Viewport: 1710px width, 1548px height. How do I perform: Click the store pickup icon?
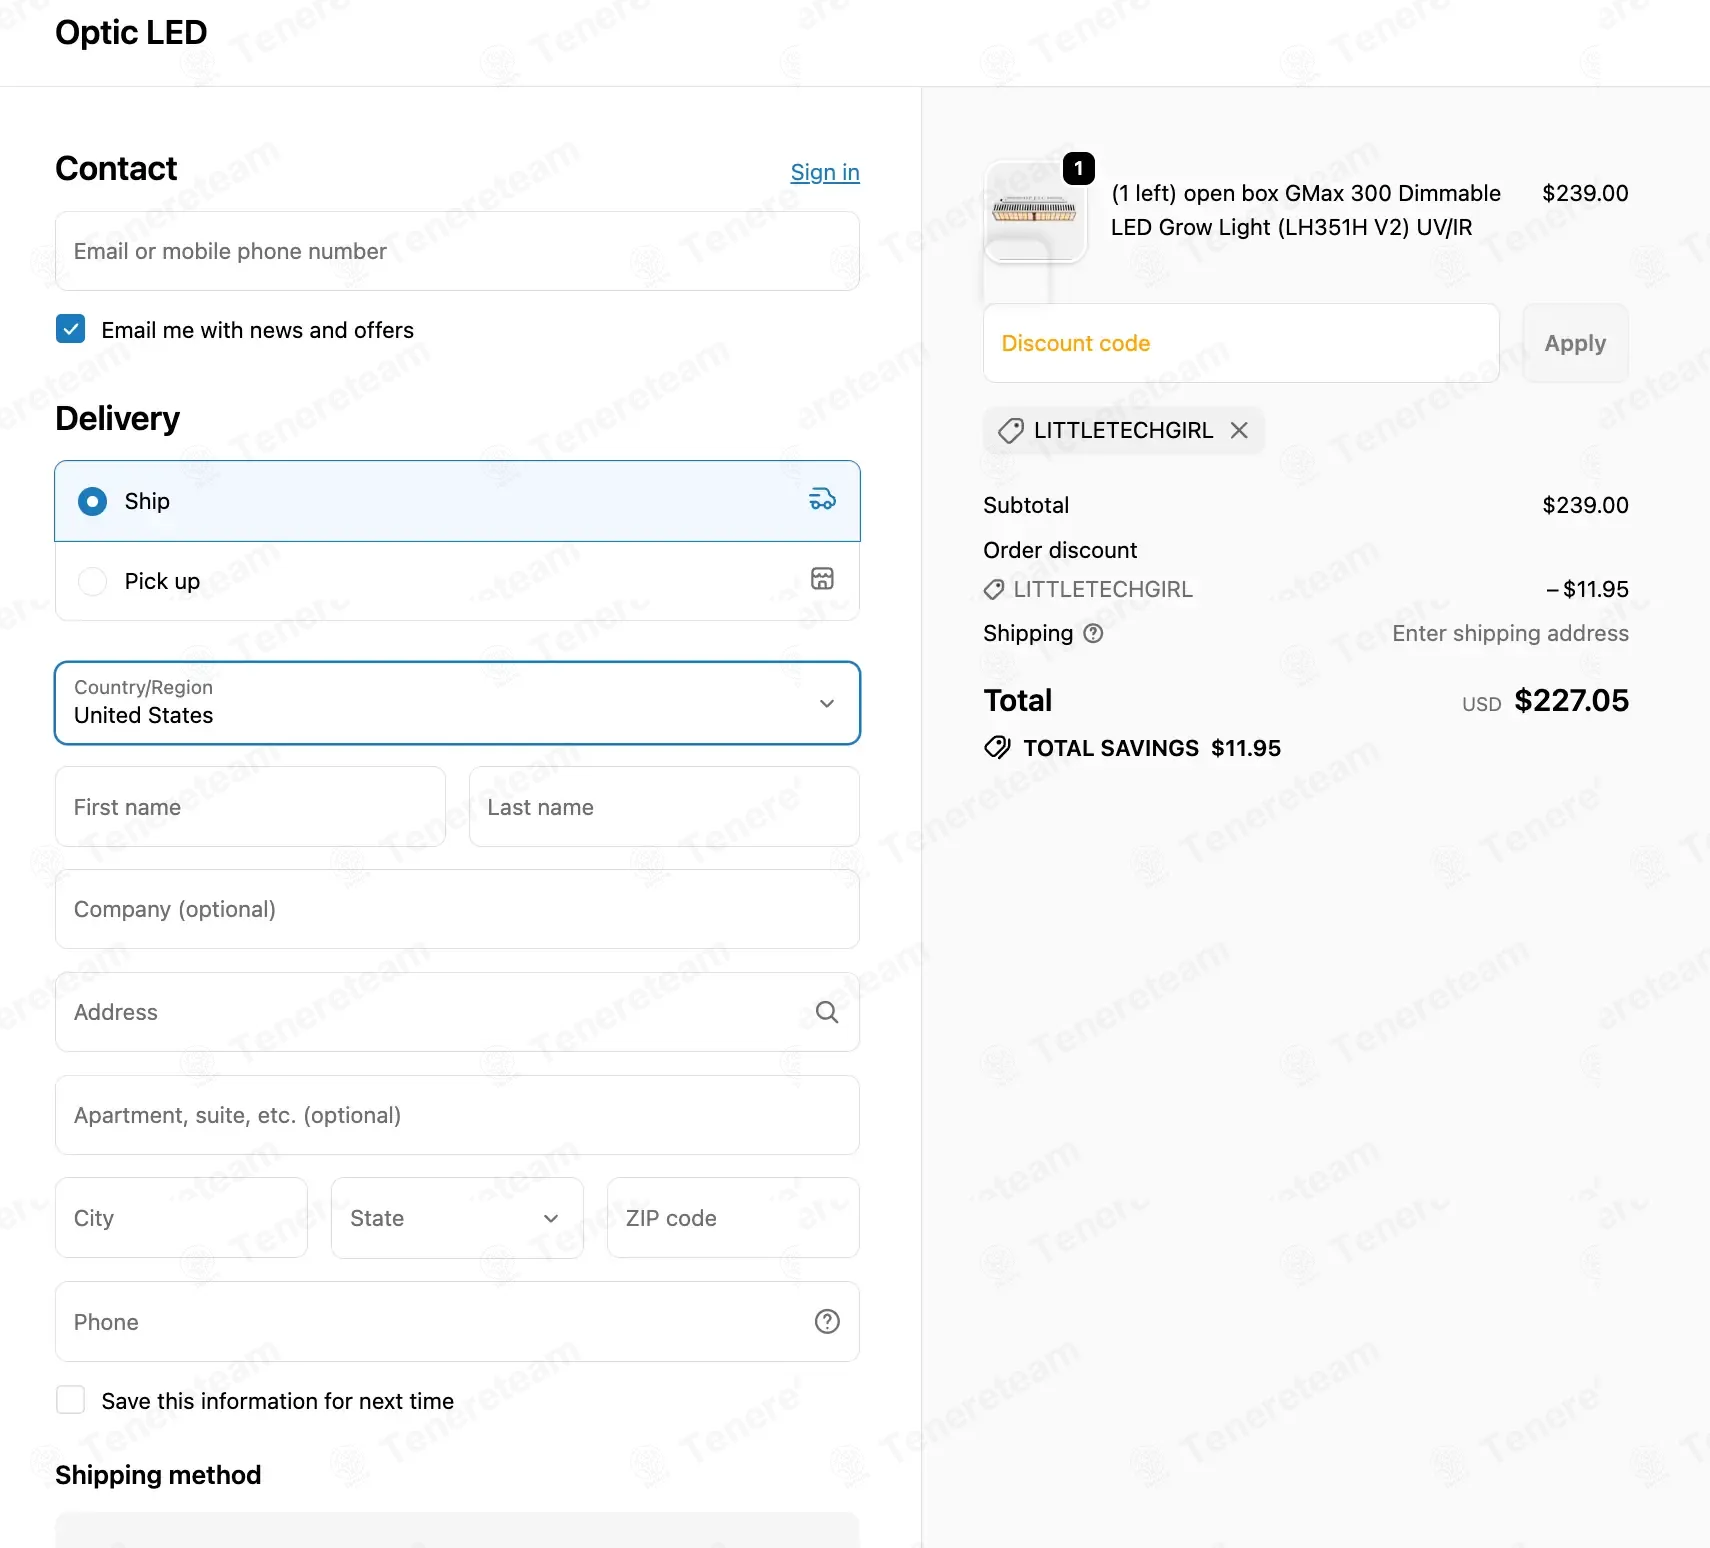pyautogui.click(x=822, y=579)
